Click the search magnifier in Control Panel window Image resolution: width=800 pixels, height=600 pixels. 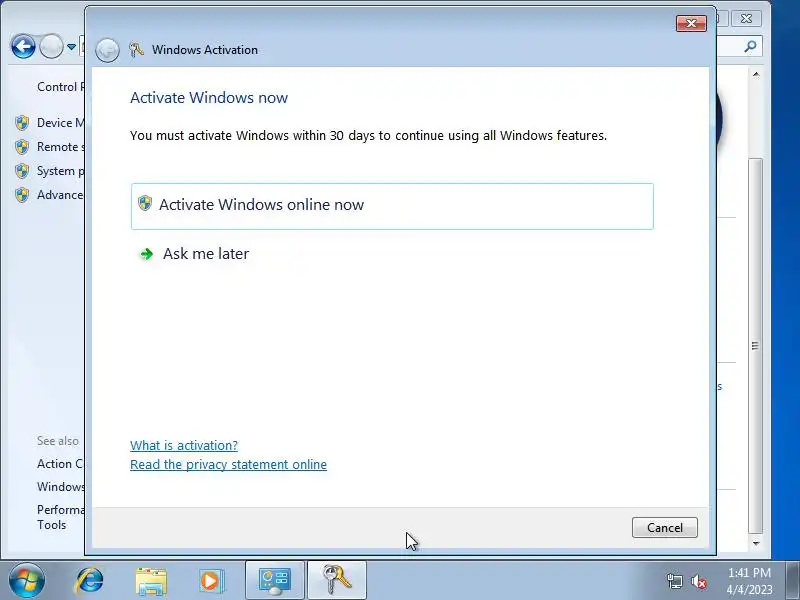coord(750,47)
